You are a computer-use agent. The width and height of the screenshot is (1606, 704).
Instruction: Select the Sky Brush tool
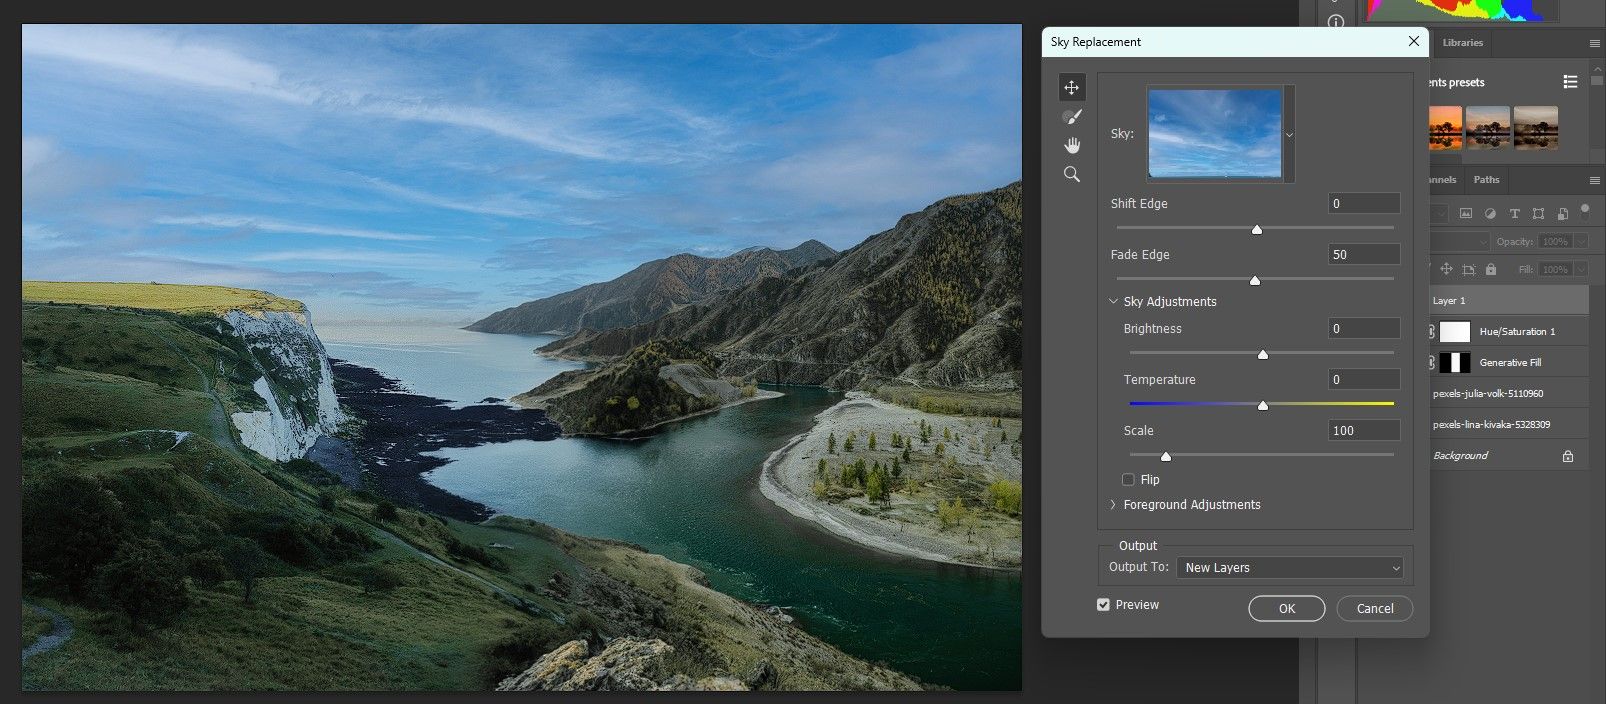click(1071, 117)
